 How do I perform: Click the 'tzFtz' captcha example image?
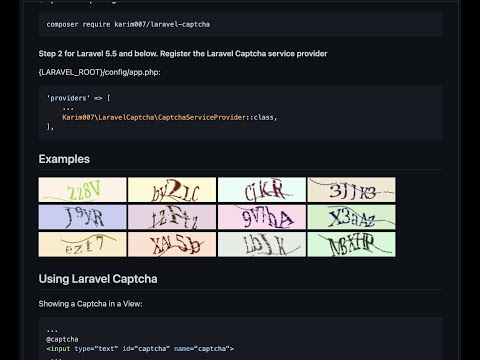click(x=172, y=217)
